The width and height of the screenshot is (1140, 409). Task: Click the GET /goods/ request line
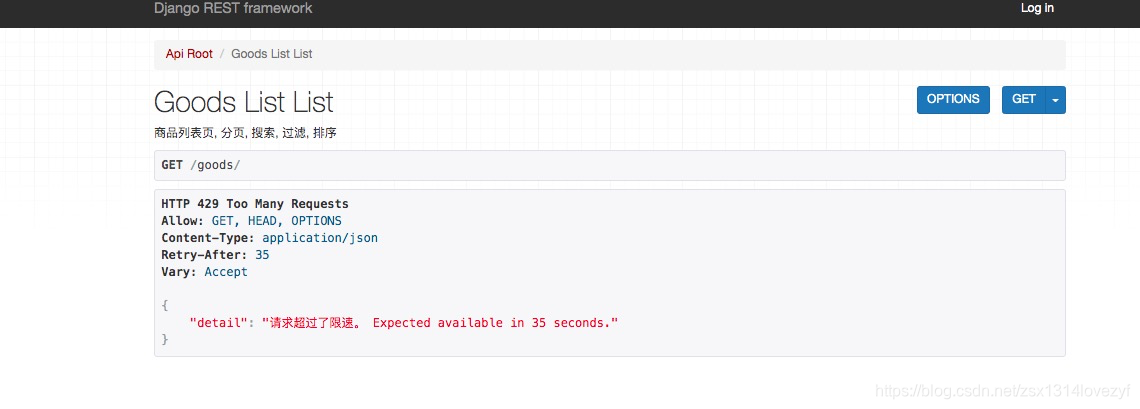coord(609,165)
